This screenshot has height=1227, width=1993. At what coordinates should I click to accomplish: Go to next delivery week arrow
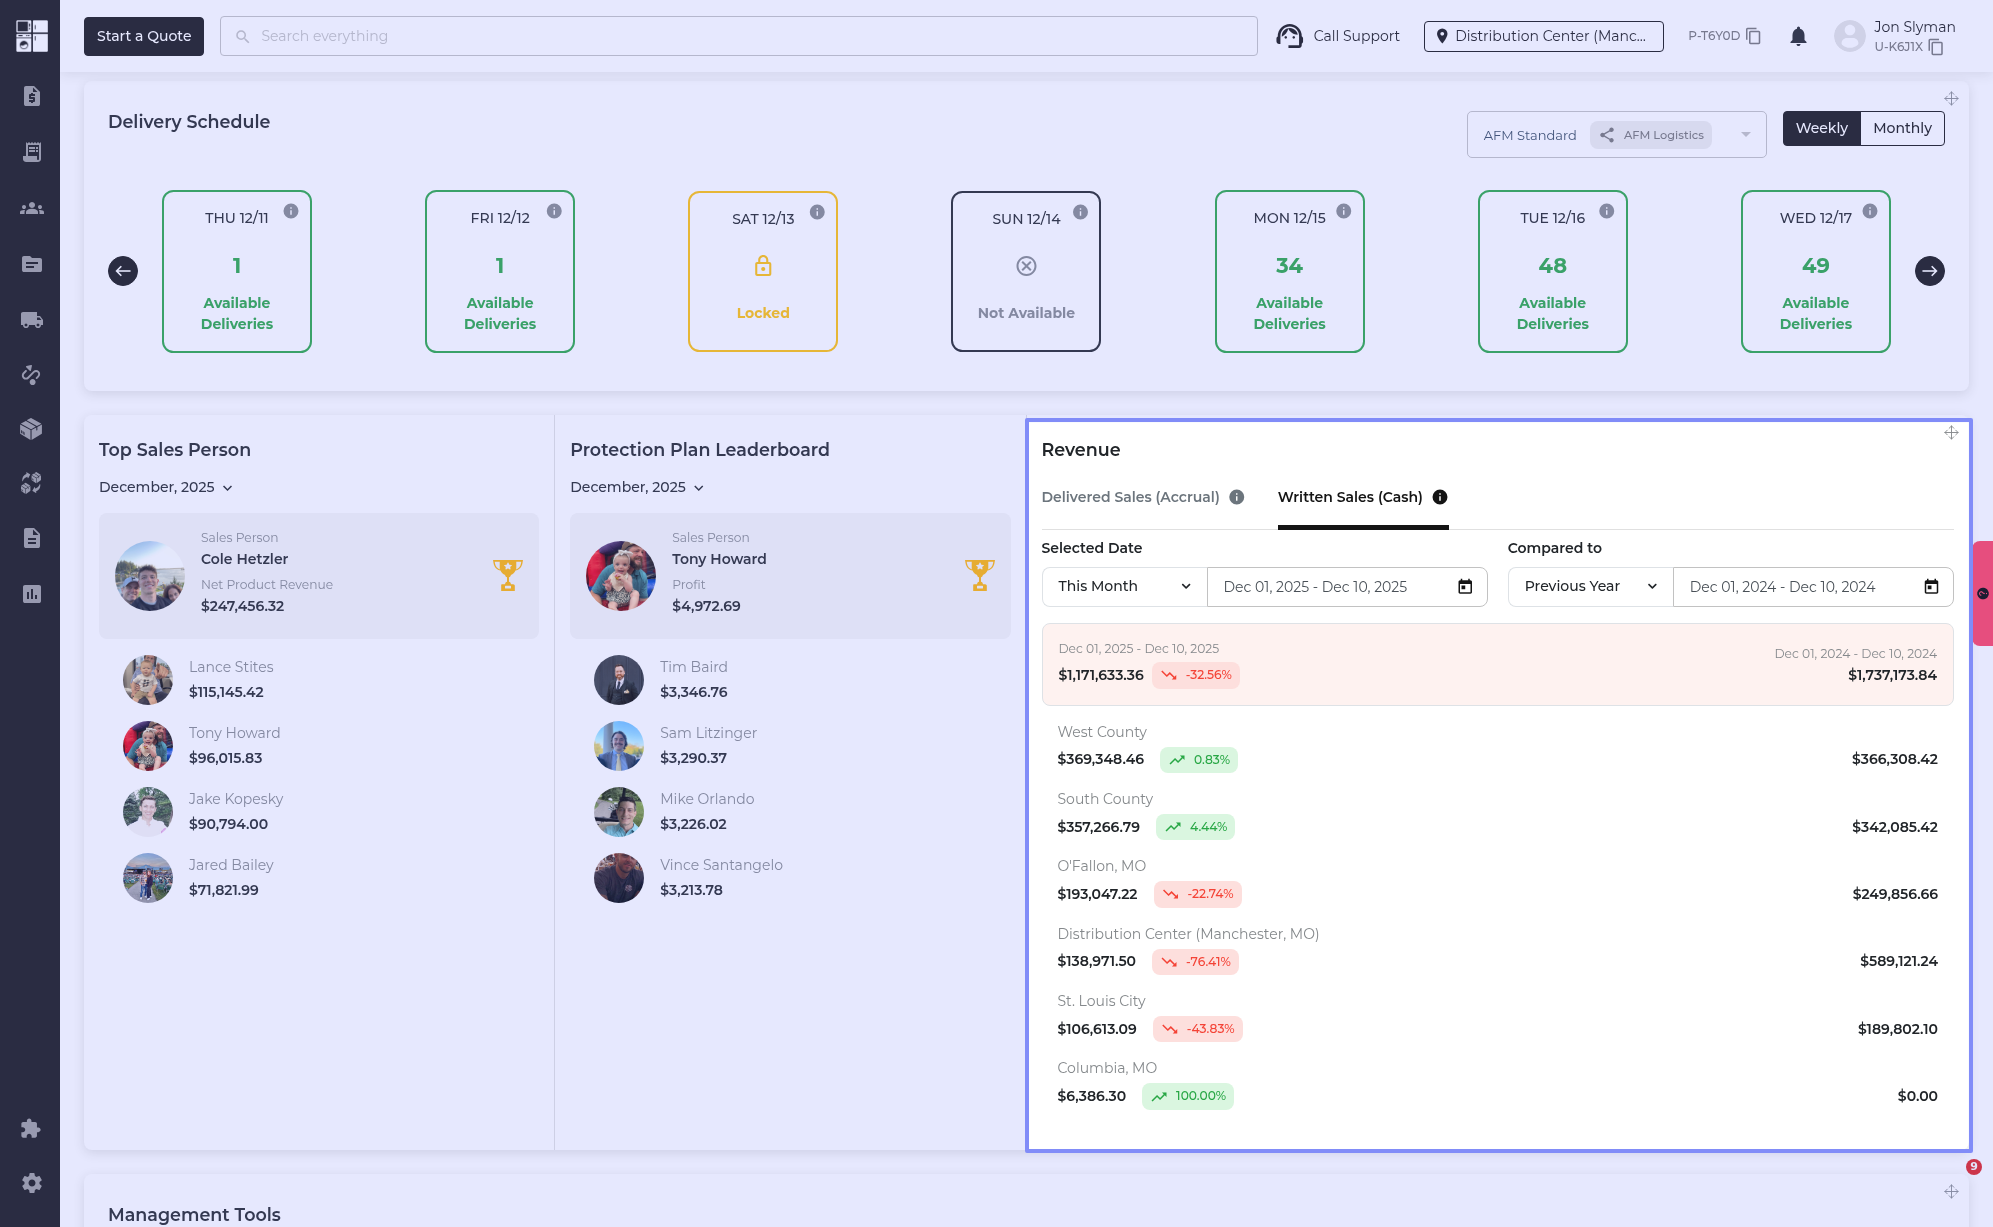coord(1929,271)
